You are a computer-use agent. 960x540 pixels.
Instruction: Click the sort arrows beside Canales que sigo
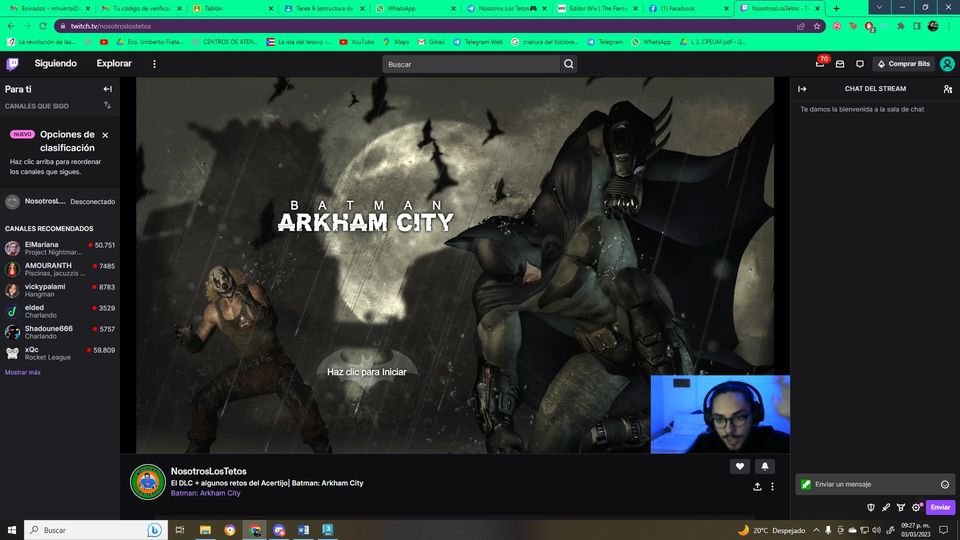[x=108, y=106]
